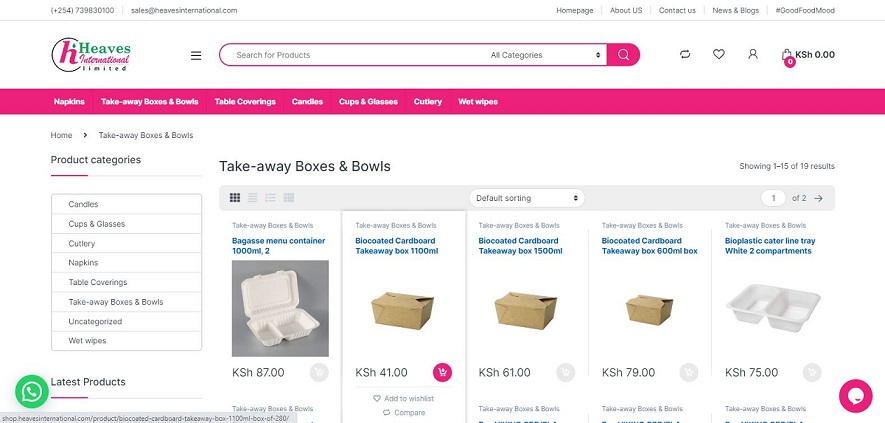The width and height of the screenshot is (885, 423).
Task: Click the product search field
Action: (350, 55)
